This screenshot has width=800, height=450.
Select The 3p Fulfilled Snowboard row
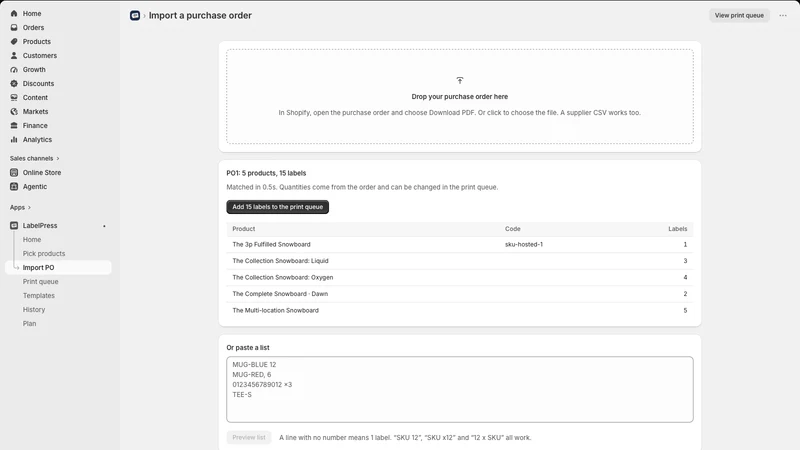pyautogui.click(x=460, y=244)
